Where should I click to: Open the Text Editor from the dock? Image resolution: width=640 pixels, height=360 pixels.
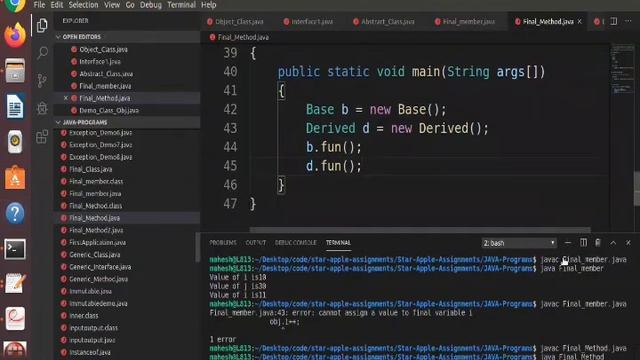(15, 283)
